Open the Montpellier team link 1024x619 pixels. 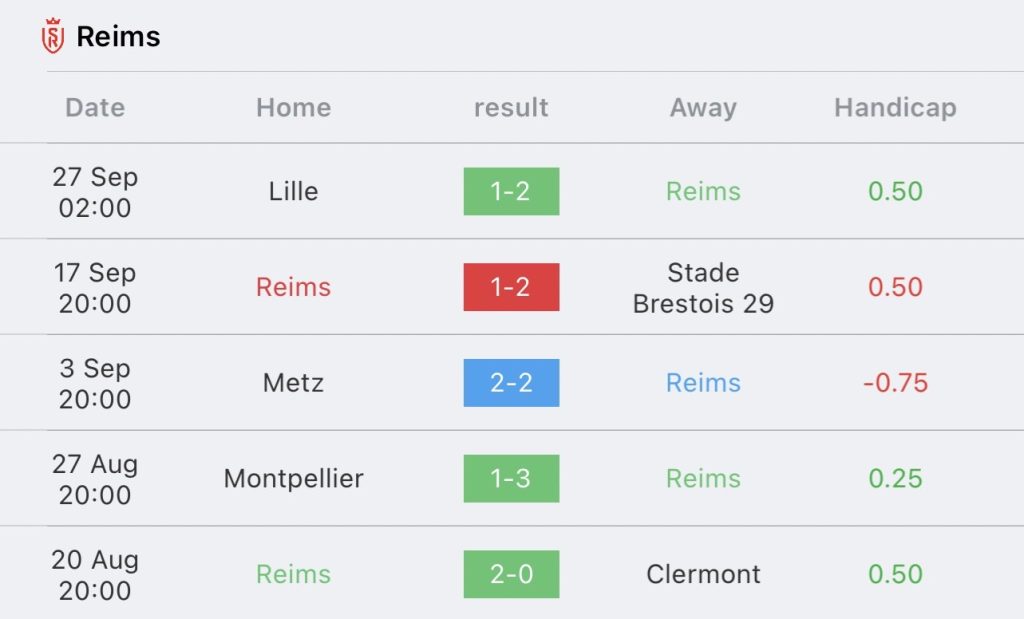point(293,478)
